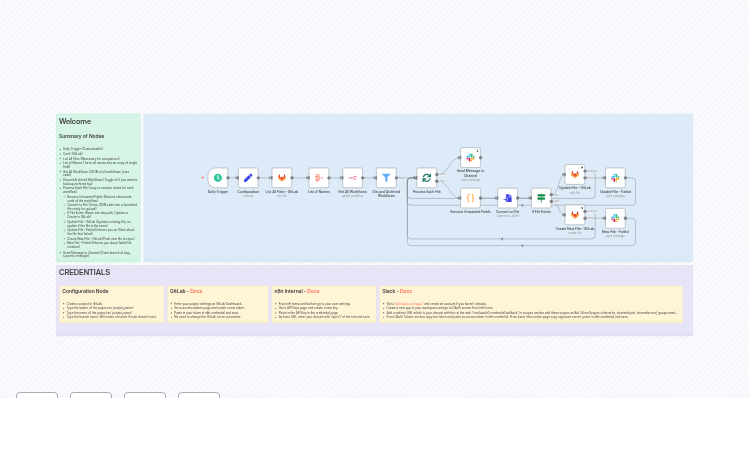Select the Configuration Node credentials note
This screenshot has width=749, height=450.
click(110, 304)
